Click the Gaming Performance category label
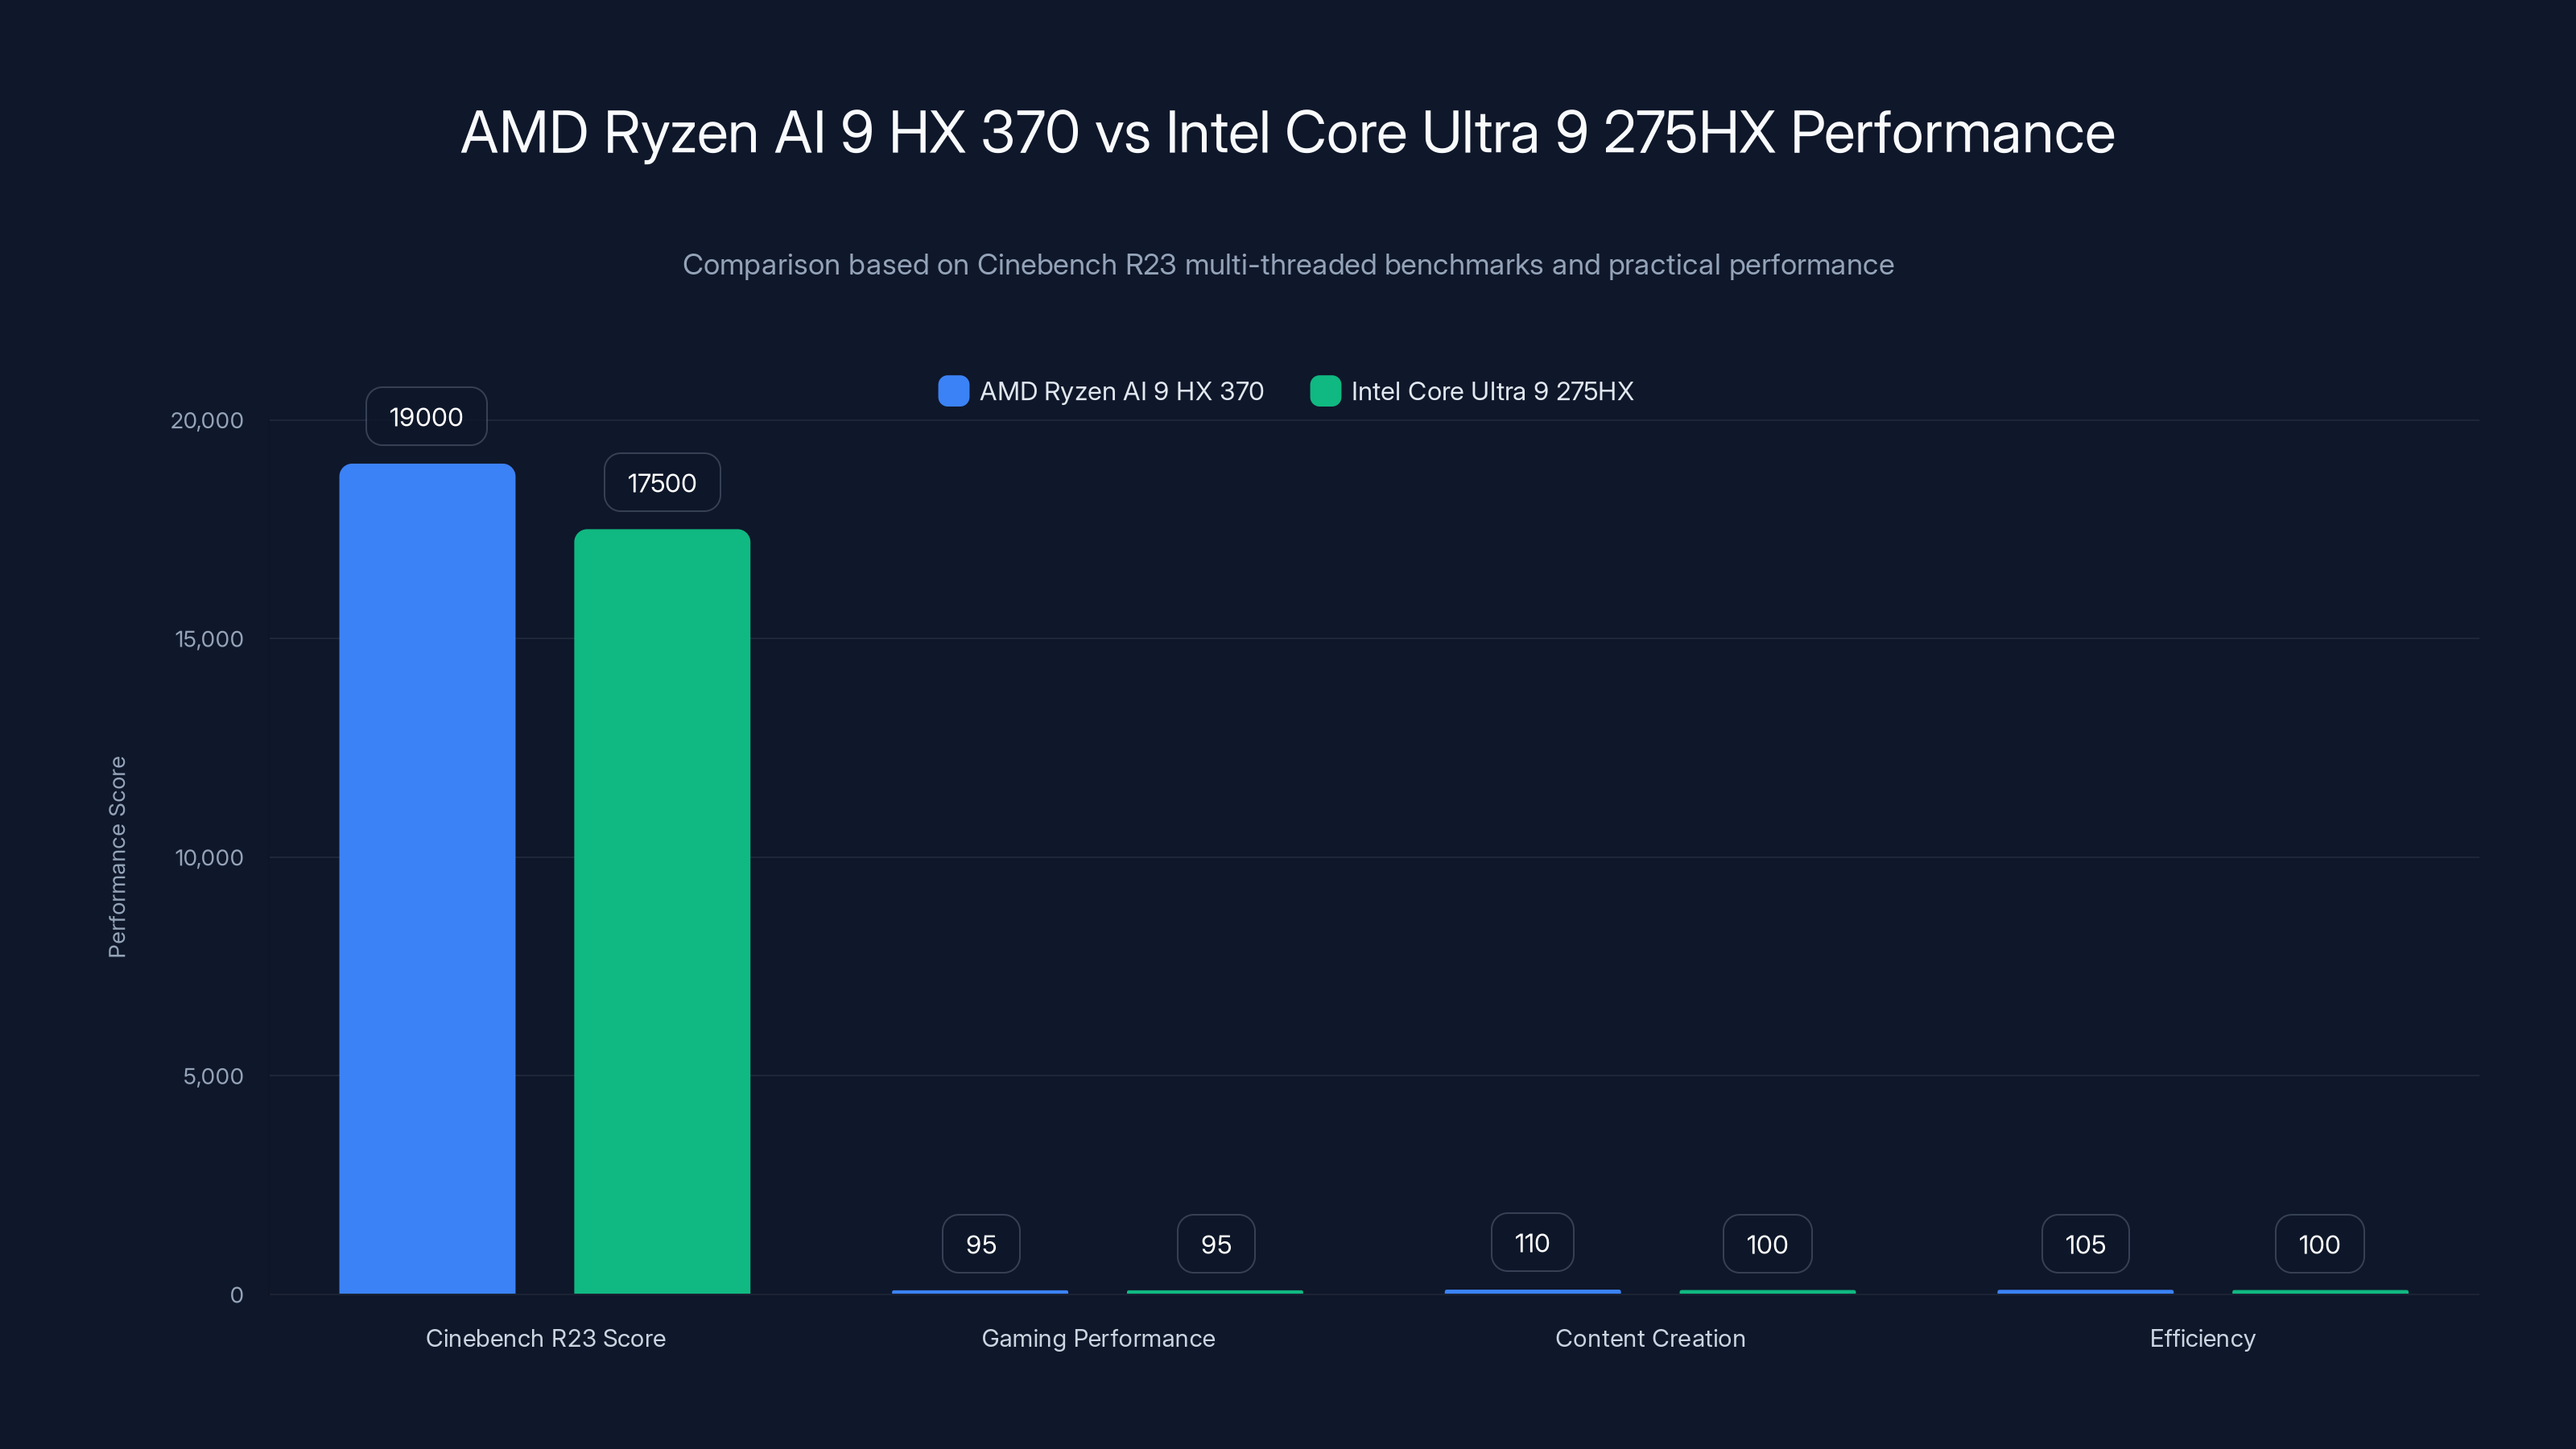2576x1449 pixels. [x=1099, y=1338]
